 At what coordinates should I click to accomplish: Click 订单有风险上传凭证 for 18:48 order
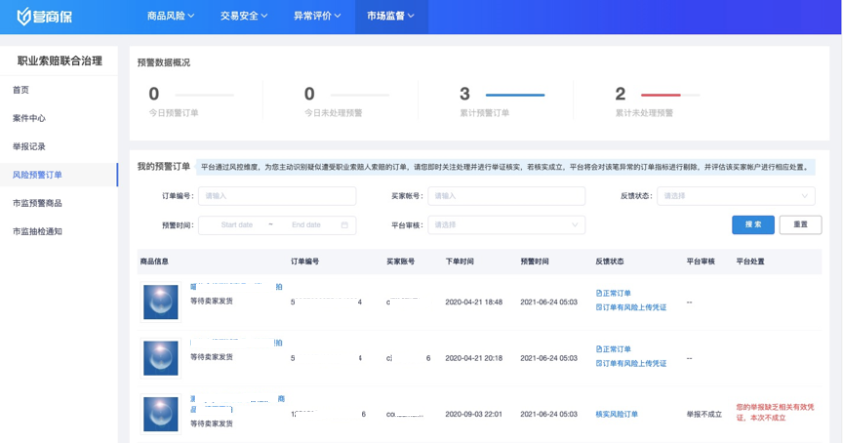(631, 308)
